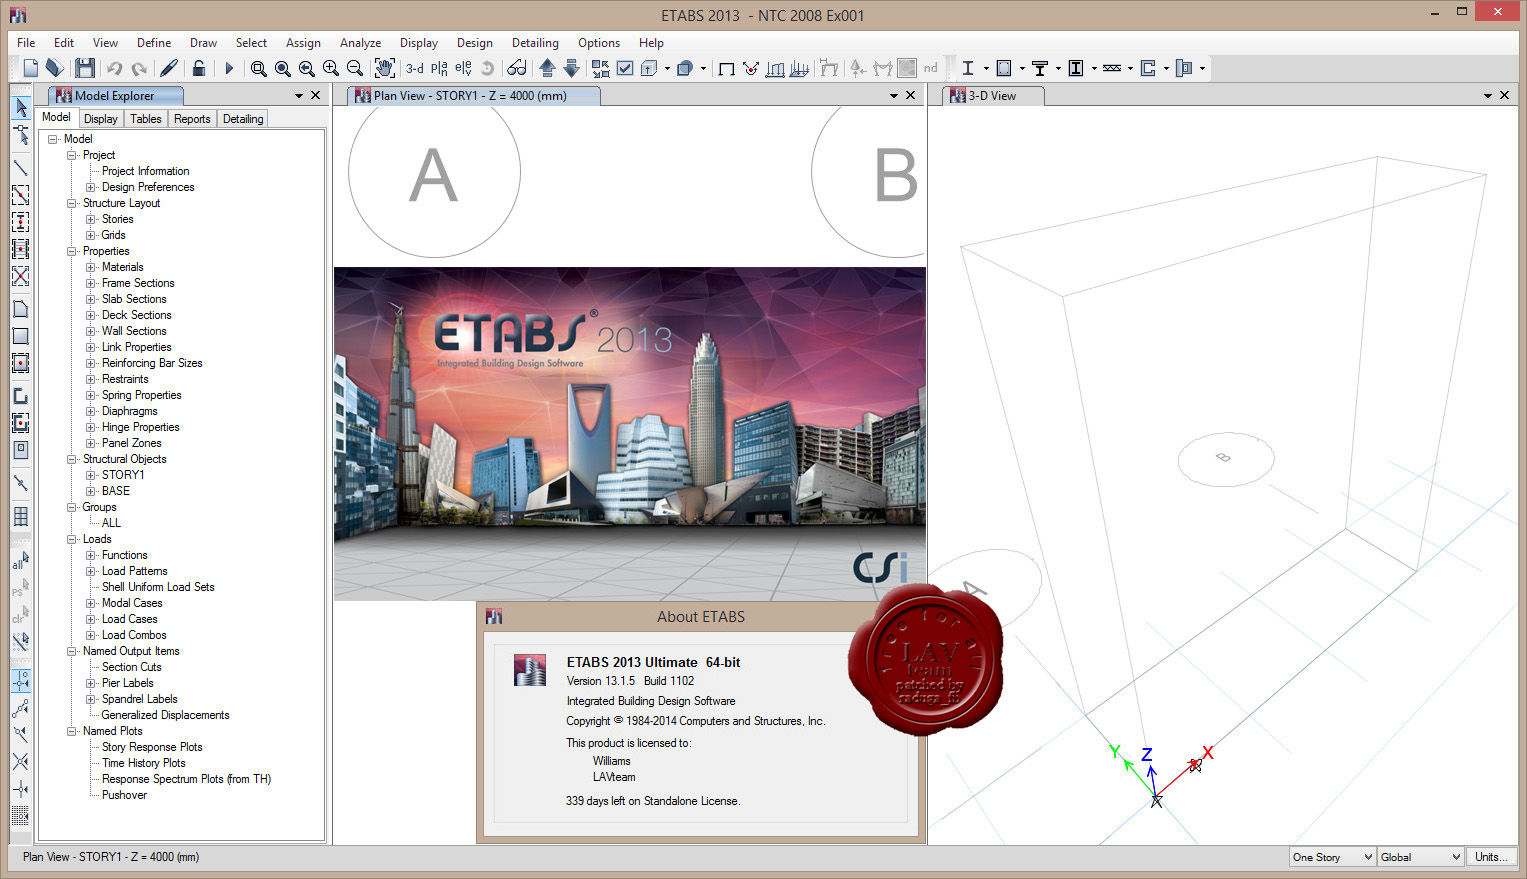Viewport: 1527px width, 879px height.
Task: Toggle the model Lock/Unlock padlock
Action: 199,68
